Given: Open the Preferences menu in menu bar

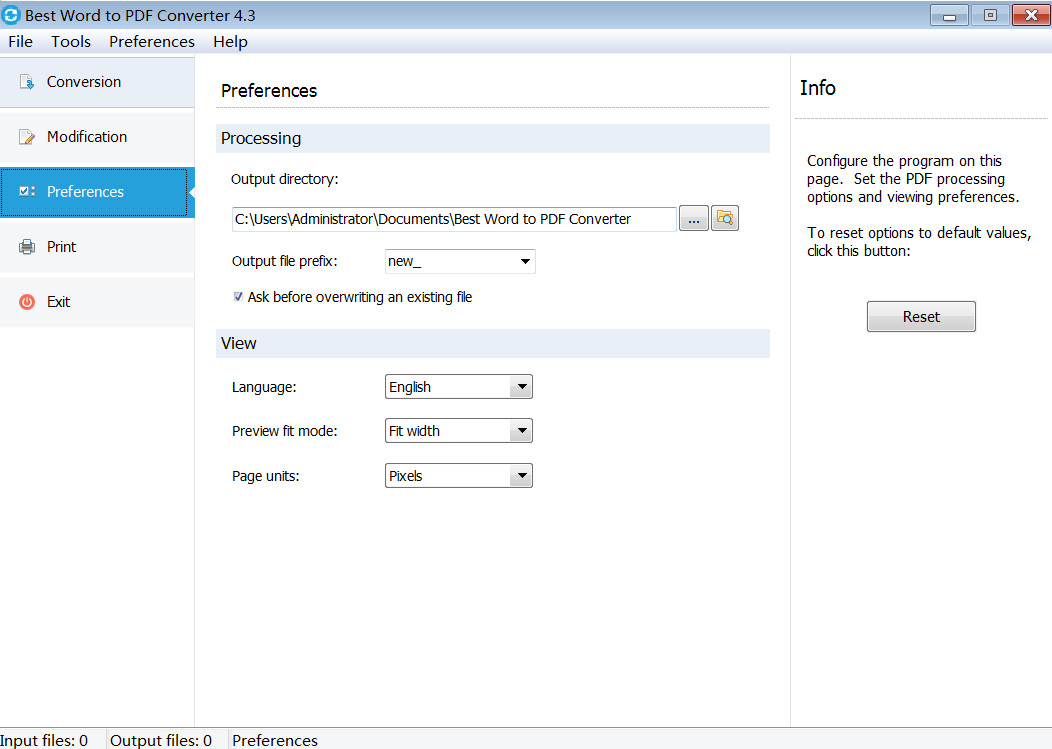Looking at the screenshot, I should pyautogui.click(x=152, y=42).
